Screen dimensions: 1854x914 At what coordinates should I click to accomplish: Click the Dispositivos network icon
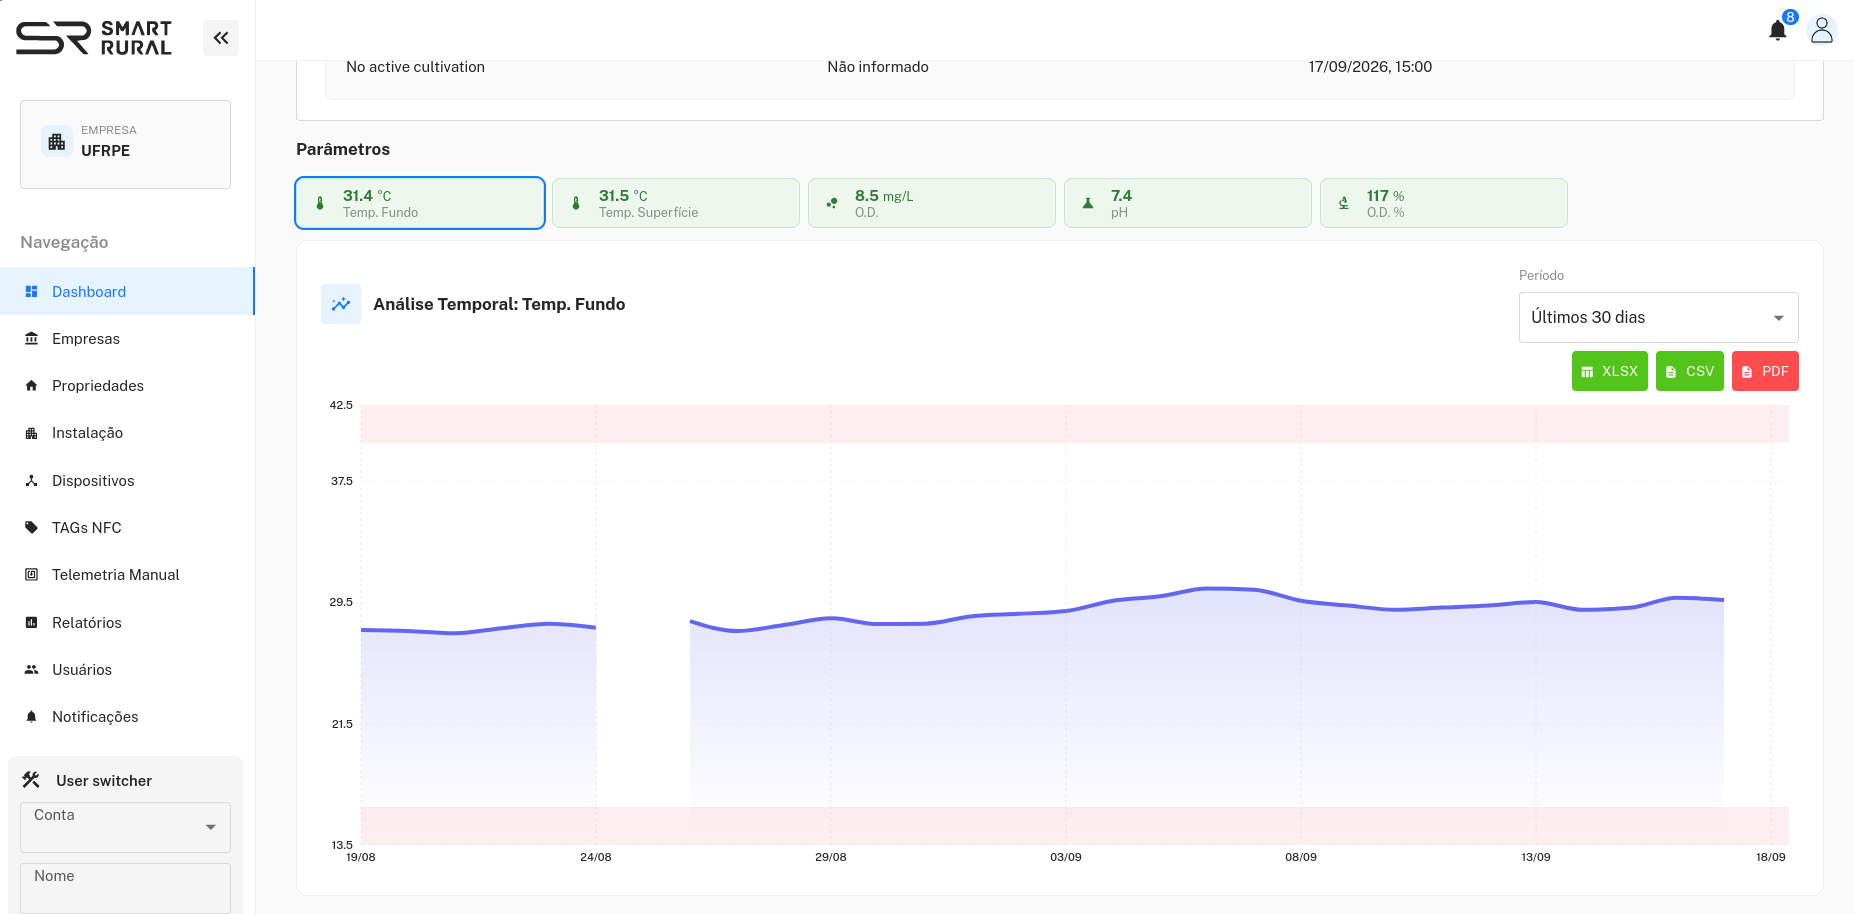point(31,481)
